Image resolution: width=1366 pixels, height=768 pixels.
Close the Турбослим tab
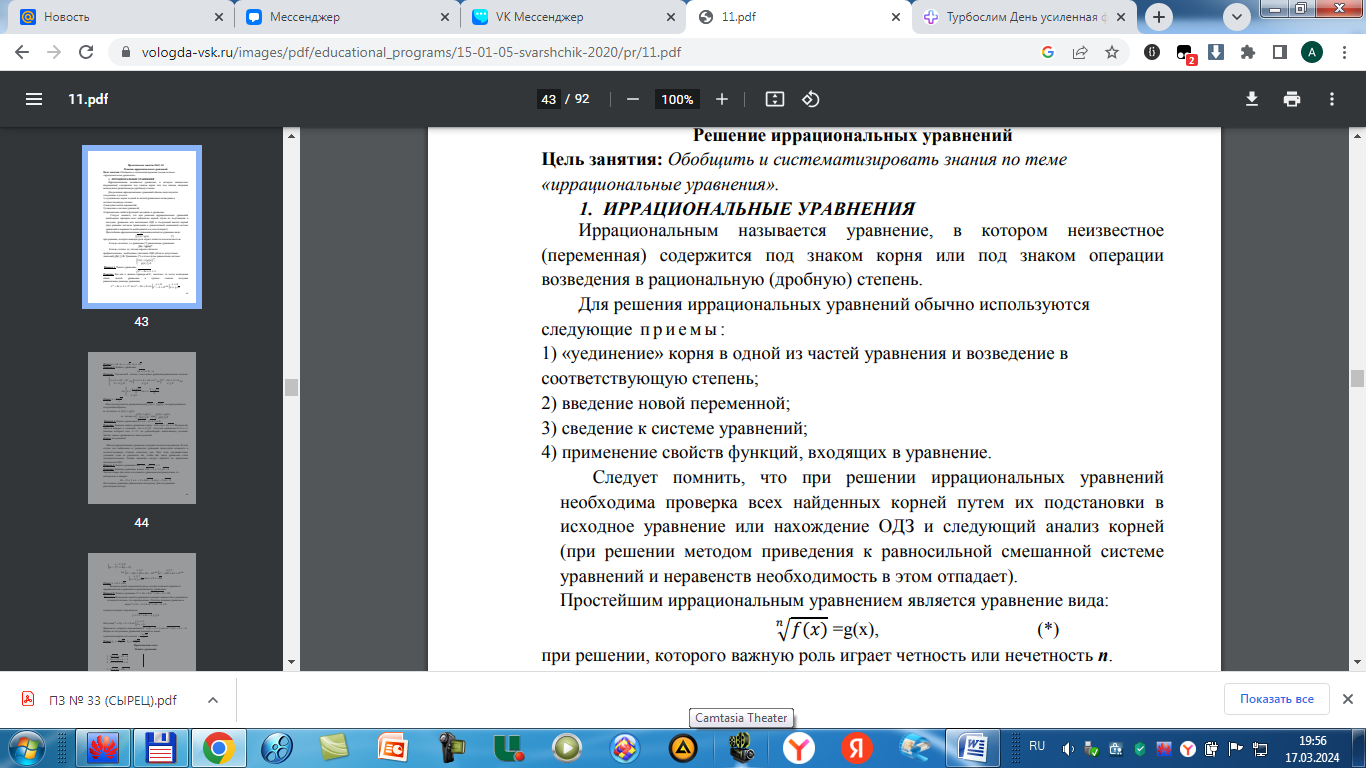click(x=1120, y=17)
